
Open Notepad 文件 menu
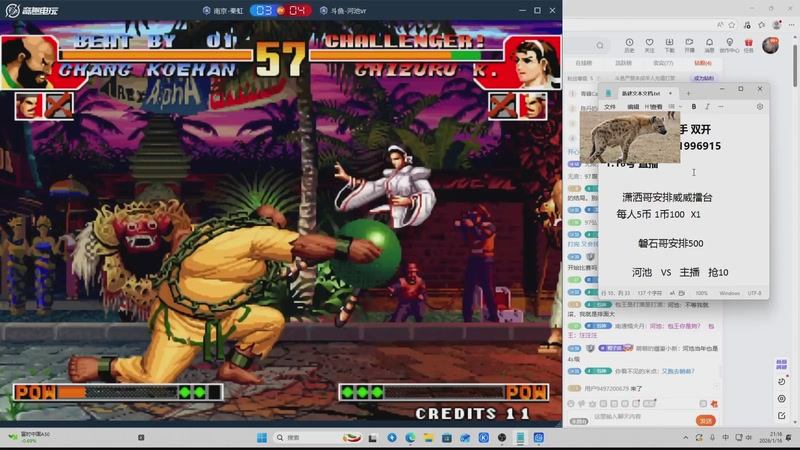tap(610, 107)
